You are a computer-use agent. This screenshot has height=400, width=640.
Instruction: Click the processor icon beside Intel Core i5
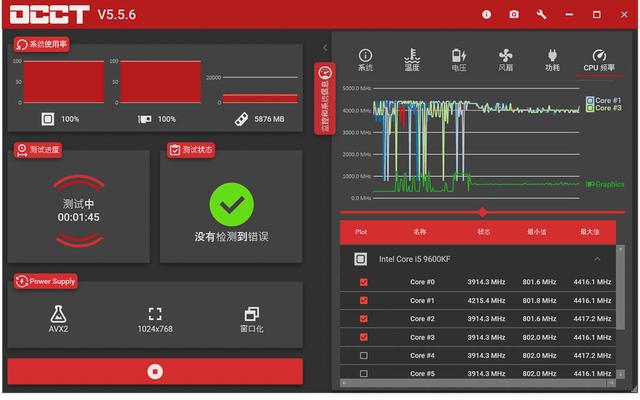[x=360, y=259]
